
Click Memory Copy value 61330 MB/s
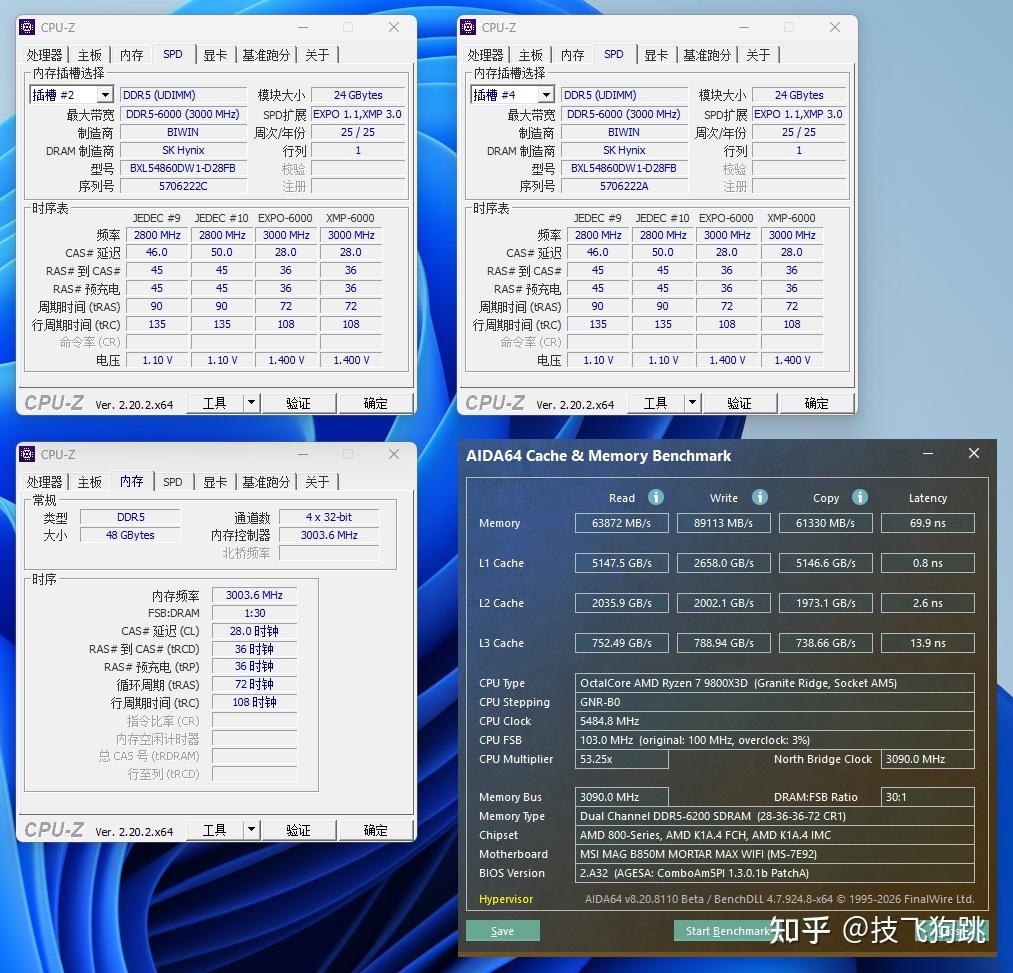click(x=826, y=523)
